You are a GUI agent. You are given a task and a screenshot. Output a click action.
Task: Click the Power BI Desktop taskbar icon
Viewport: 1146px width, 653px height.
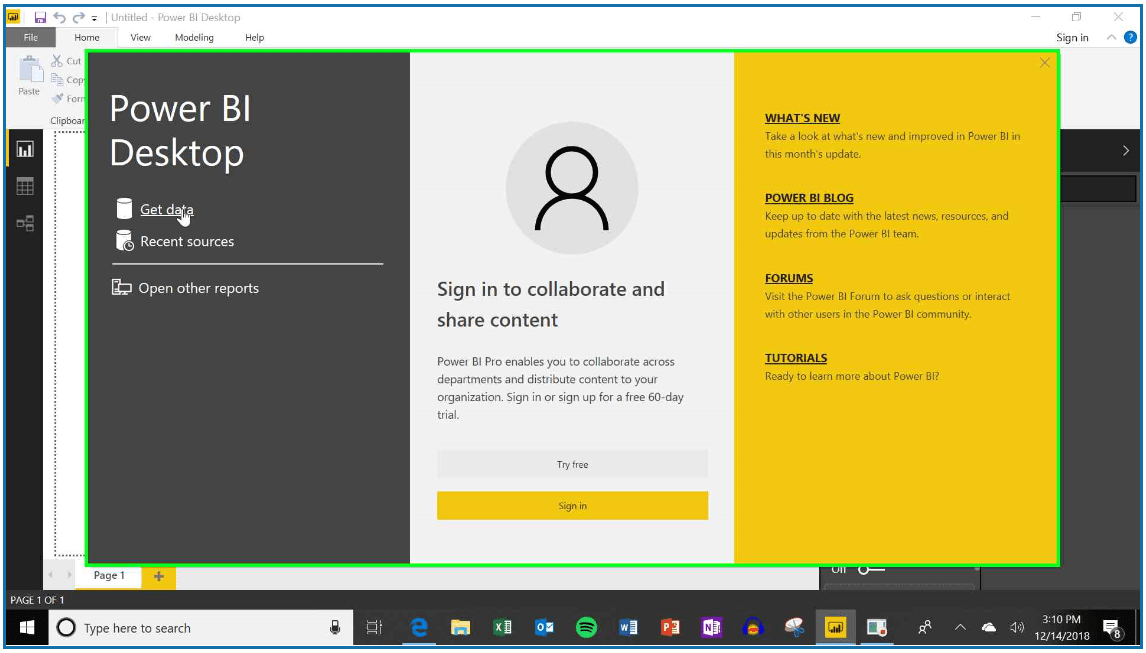[x=835, y=627]
